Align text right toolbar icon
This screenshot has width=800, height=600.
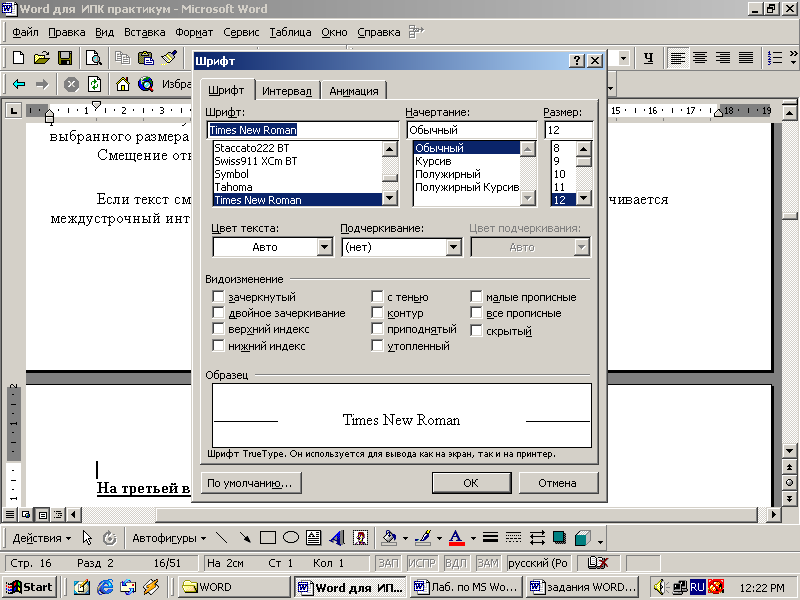pyautogui.click(x=723, y=58)
